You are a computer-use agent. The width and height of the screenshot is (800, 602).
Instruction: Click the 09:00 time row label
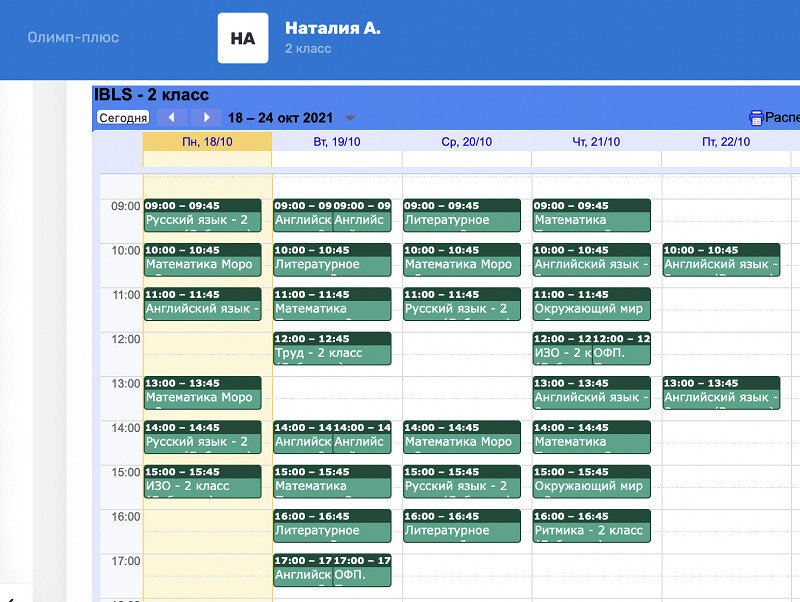point(126,206)
